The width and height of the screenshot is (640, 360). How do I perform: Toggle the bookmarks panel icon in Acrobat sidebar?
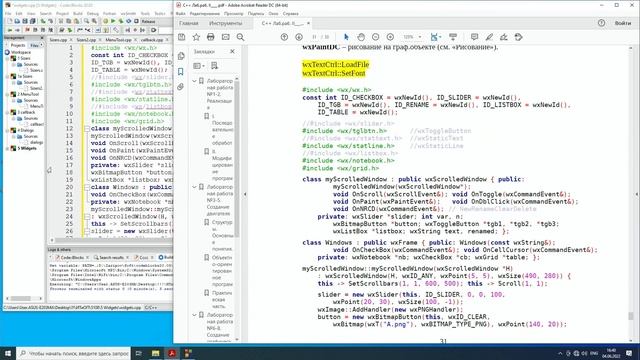181,72
